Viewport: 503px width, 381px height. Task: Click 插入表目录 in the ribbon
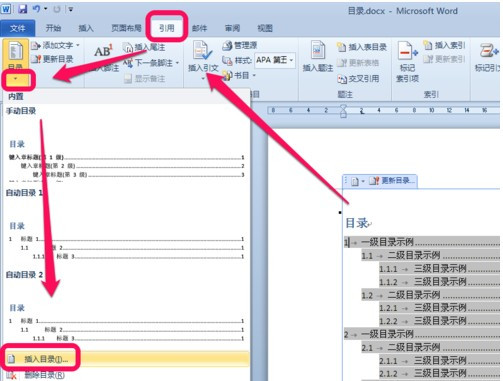point(361,47)
